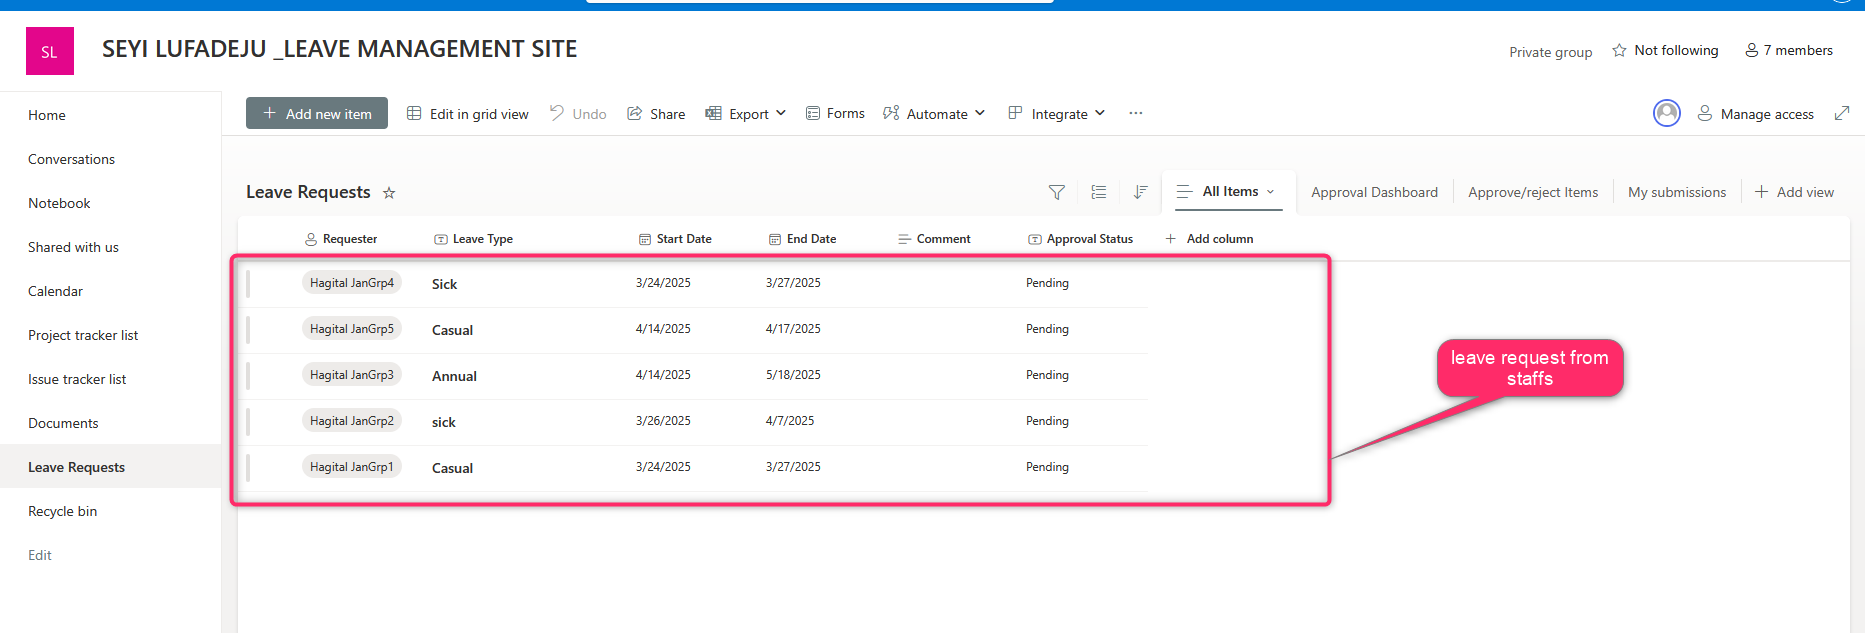Open Shared with us
Screen dimensions: 1865x633
point(73,247)
